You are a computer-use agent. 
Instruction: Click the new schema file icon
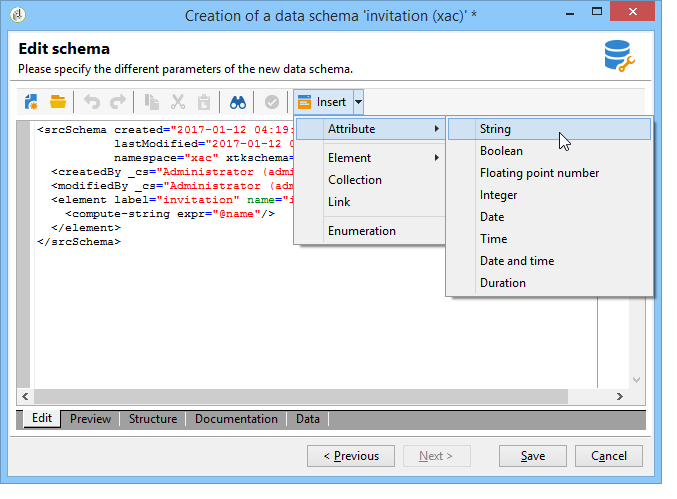point(31,102)
